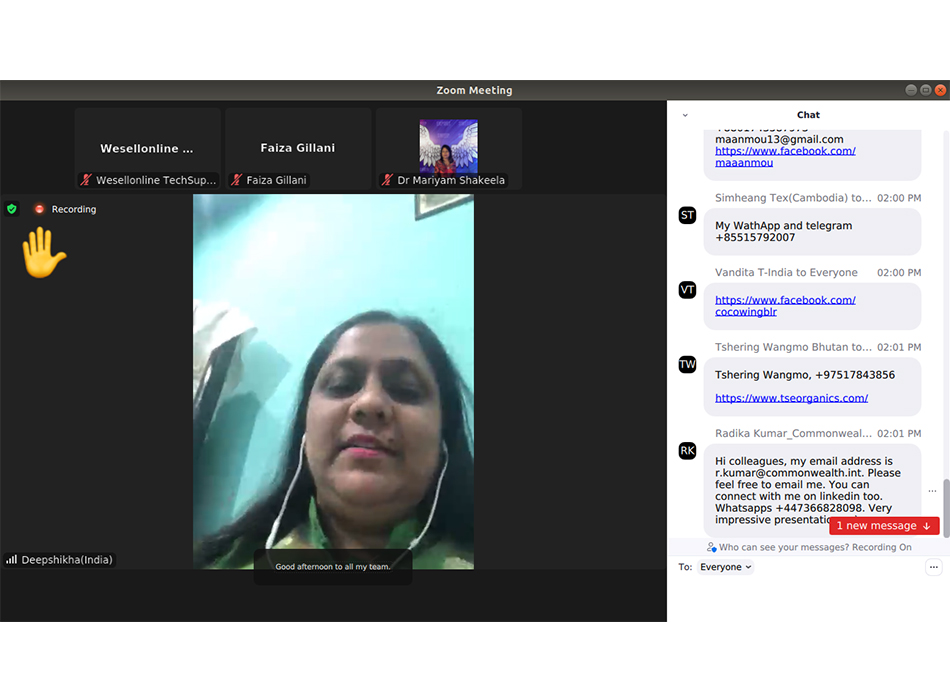Jump to the '1 new message' notification
The height and width of the screenshot is (700, 950).
pyautogui.click(x=884, y=525)
